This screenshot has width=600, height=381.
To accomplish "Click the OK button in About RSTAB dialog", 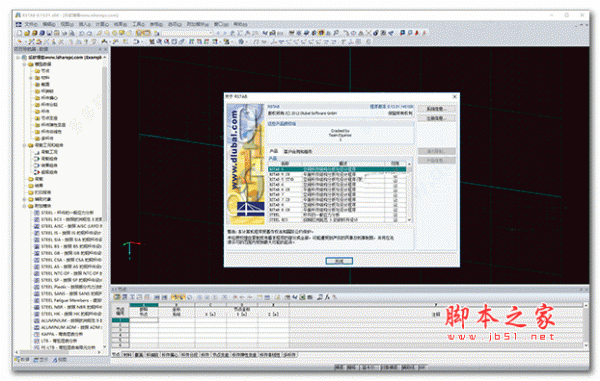I will [x=339, y=261].
